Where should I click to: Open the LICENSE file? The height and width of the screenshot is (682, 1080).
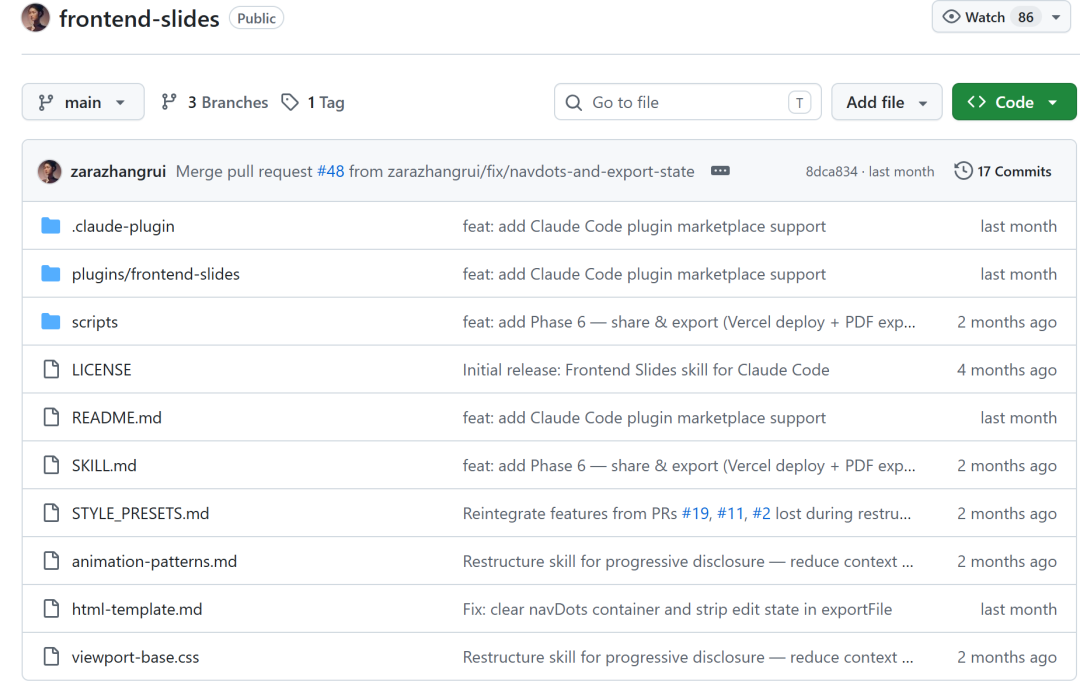101,370
